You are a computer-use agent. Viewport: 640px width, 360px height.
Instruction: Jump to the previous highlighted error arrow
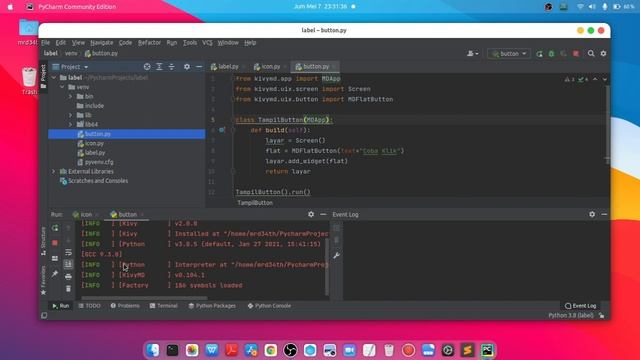click(x=595, y=79)
